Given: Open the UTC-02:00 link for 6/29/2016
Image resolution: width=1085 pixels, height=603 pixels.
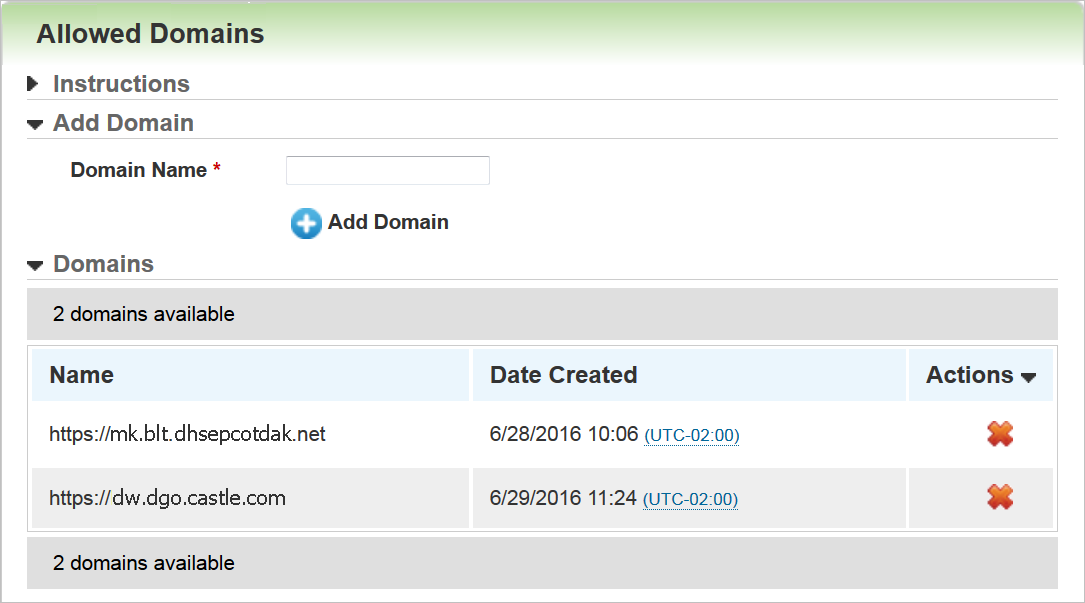Looking at the screenshot, I should pyautogui.click(x=690, y=499).
